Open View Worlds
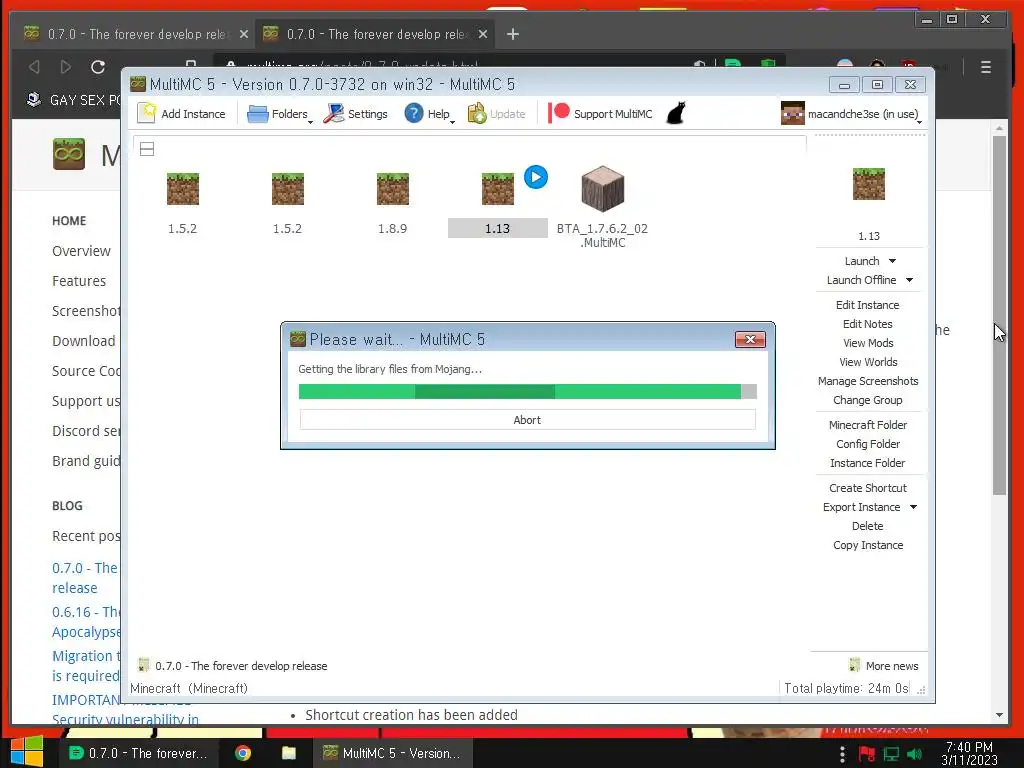Screen dimensions: 1024x768 867,362
